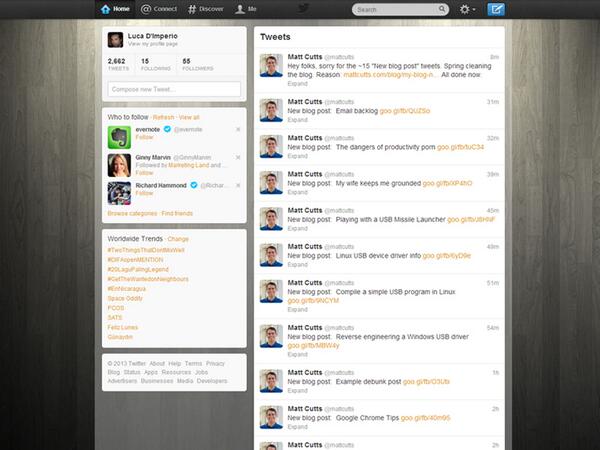Image resolution: width=600 pixels, height=450 pixels.
Task: Expand the Reverse engineering tweet
Action: click(297, 354)
